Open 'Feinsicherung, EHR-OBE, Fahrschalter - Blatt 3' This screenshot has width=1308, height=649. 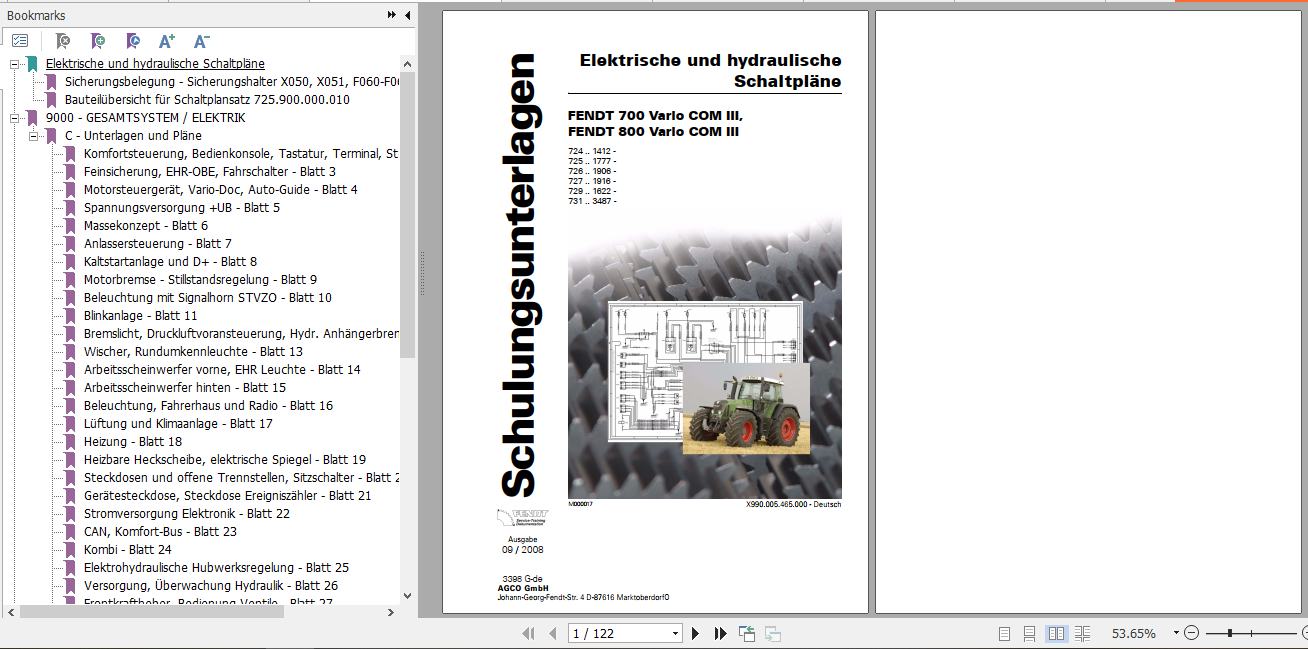210,172
